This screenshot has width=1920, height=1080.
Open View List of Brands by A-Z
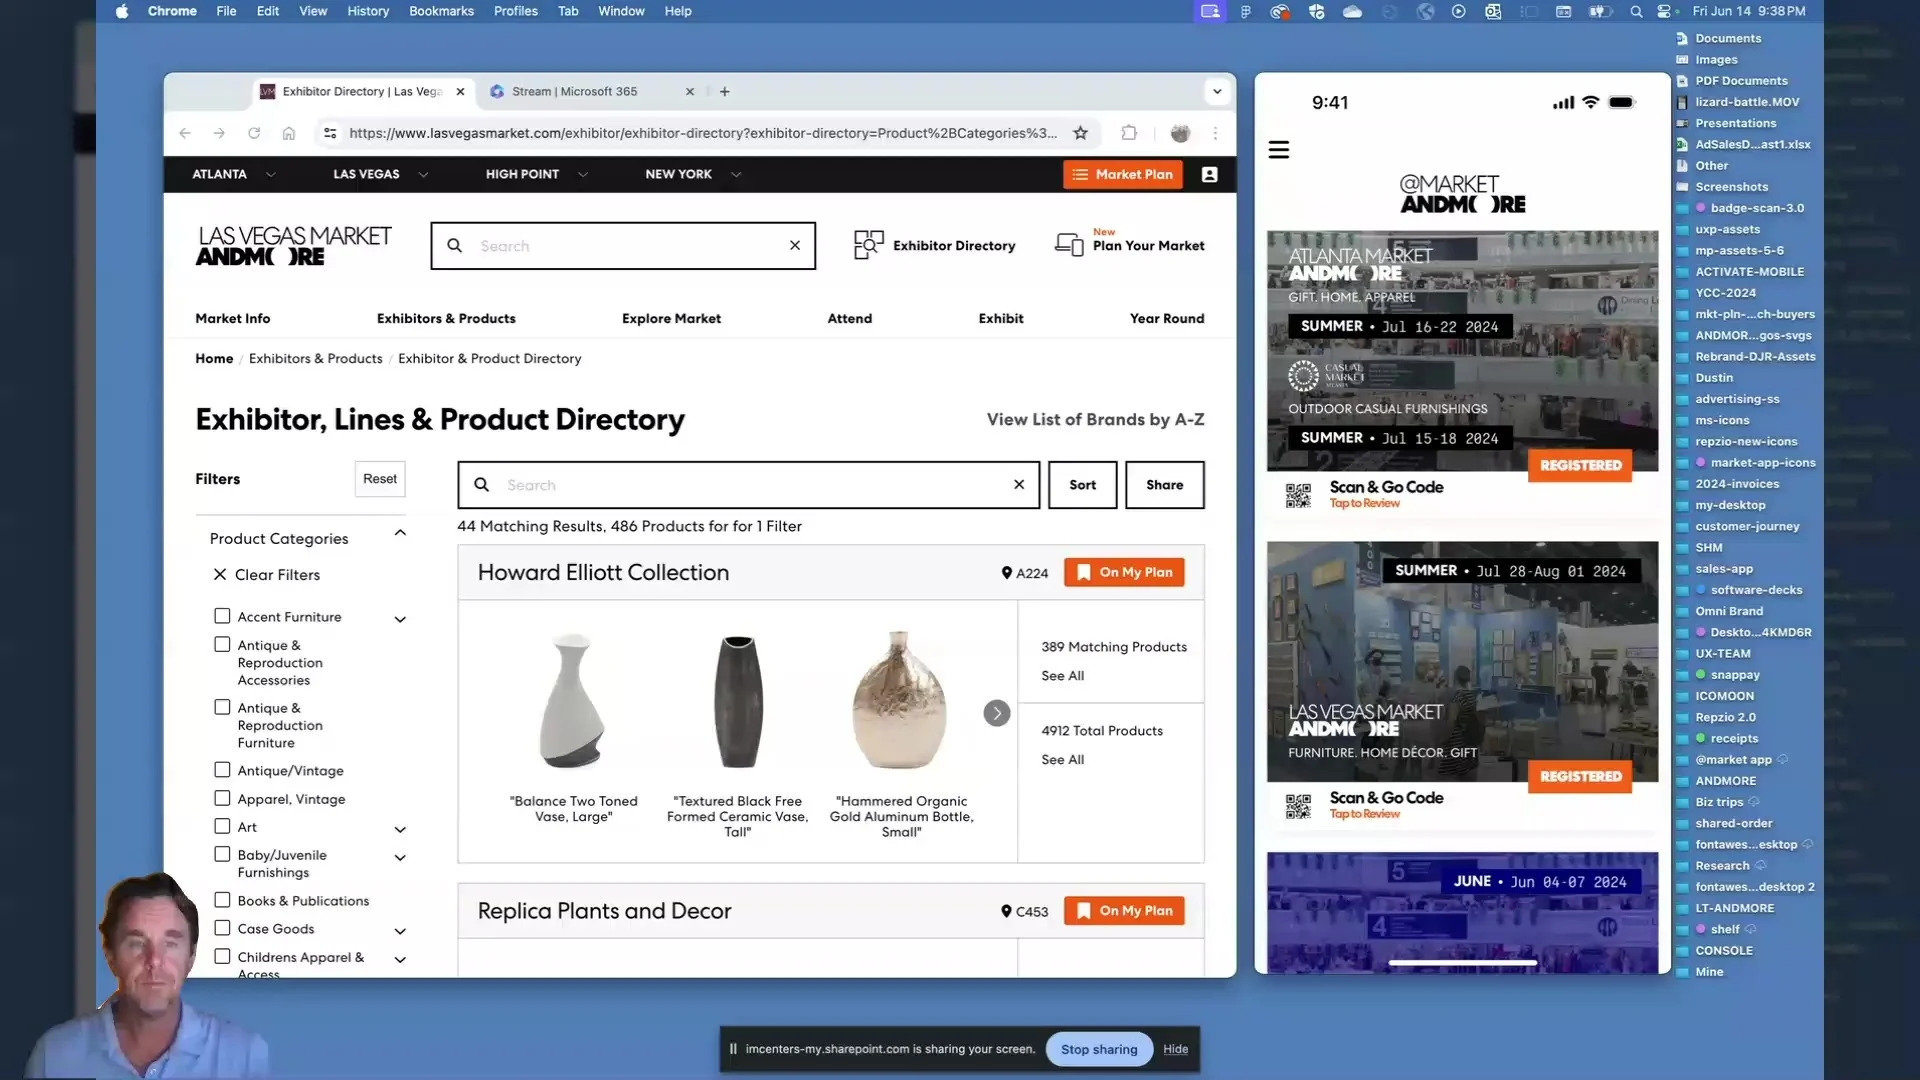pyautogui.click(x=1095, y=419)
